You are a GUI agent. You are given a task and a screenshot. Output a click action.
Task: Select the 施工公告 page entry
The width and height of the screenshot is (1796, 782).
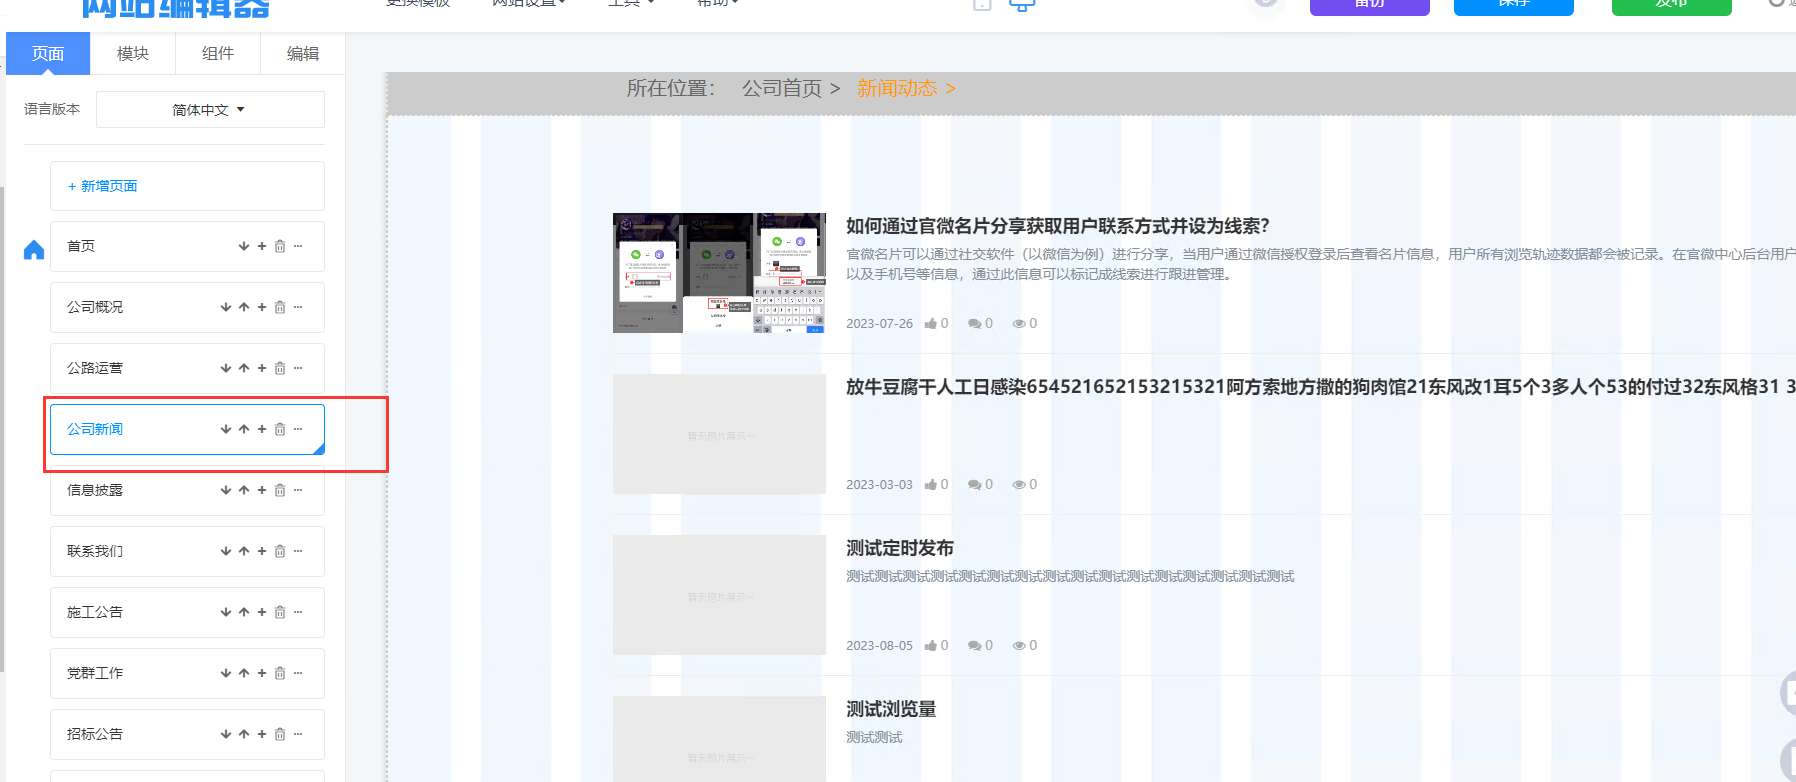click(x=187, y=612)
